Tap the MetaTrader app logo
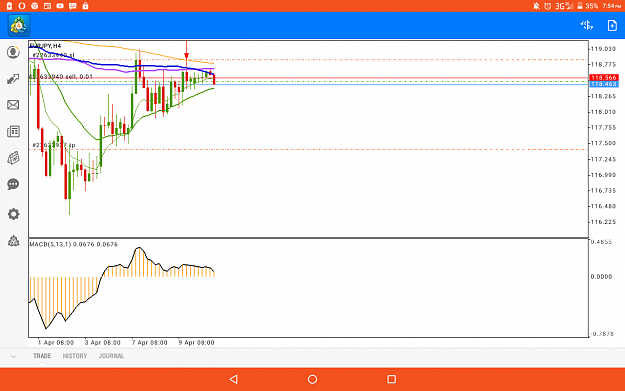This screenshot has height=391, width=625. pyautogui.click(x=19, y=26)
